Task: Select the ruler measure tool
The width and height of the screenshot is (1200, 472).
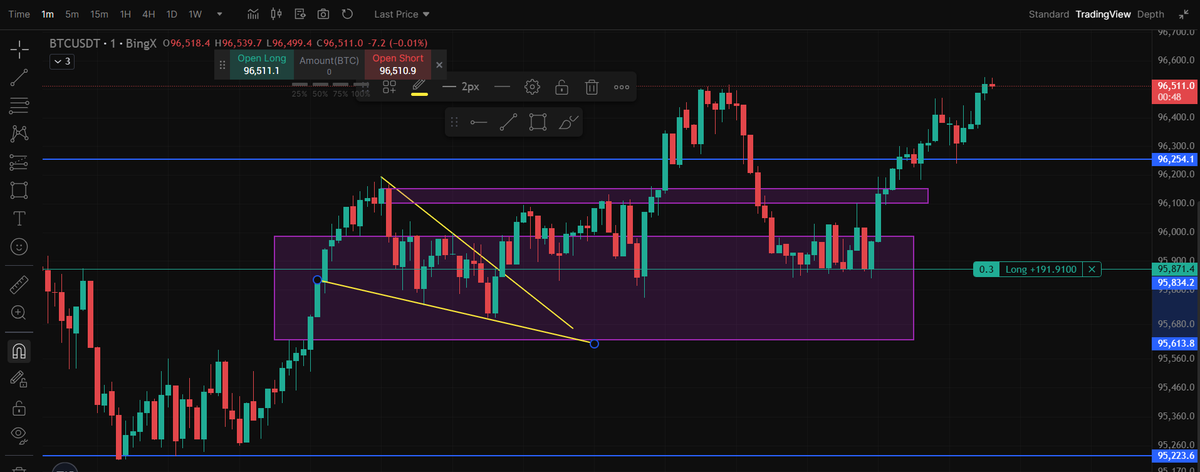Action: (x=19, y=285)
